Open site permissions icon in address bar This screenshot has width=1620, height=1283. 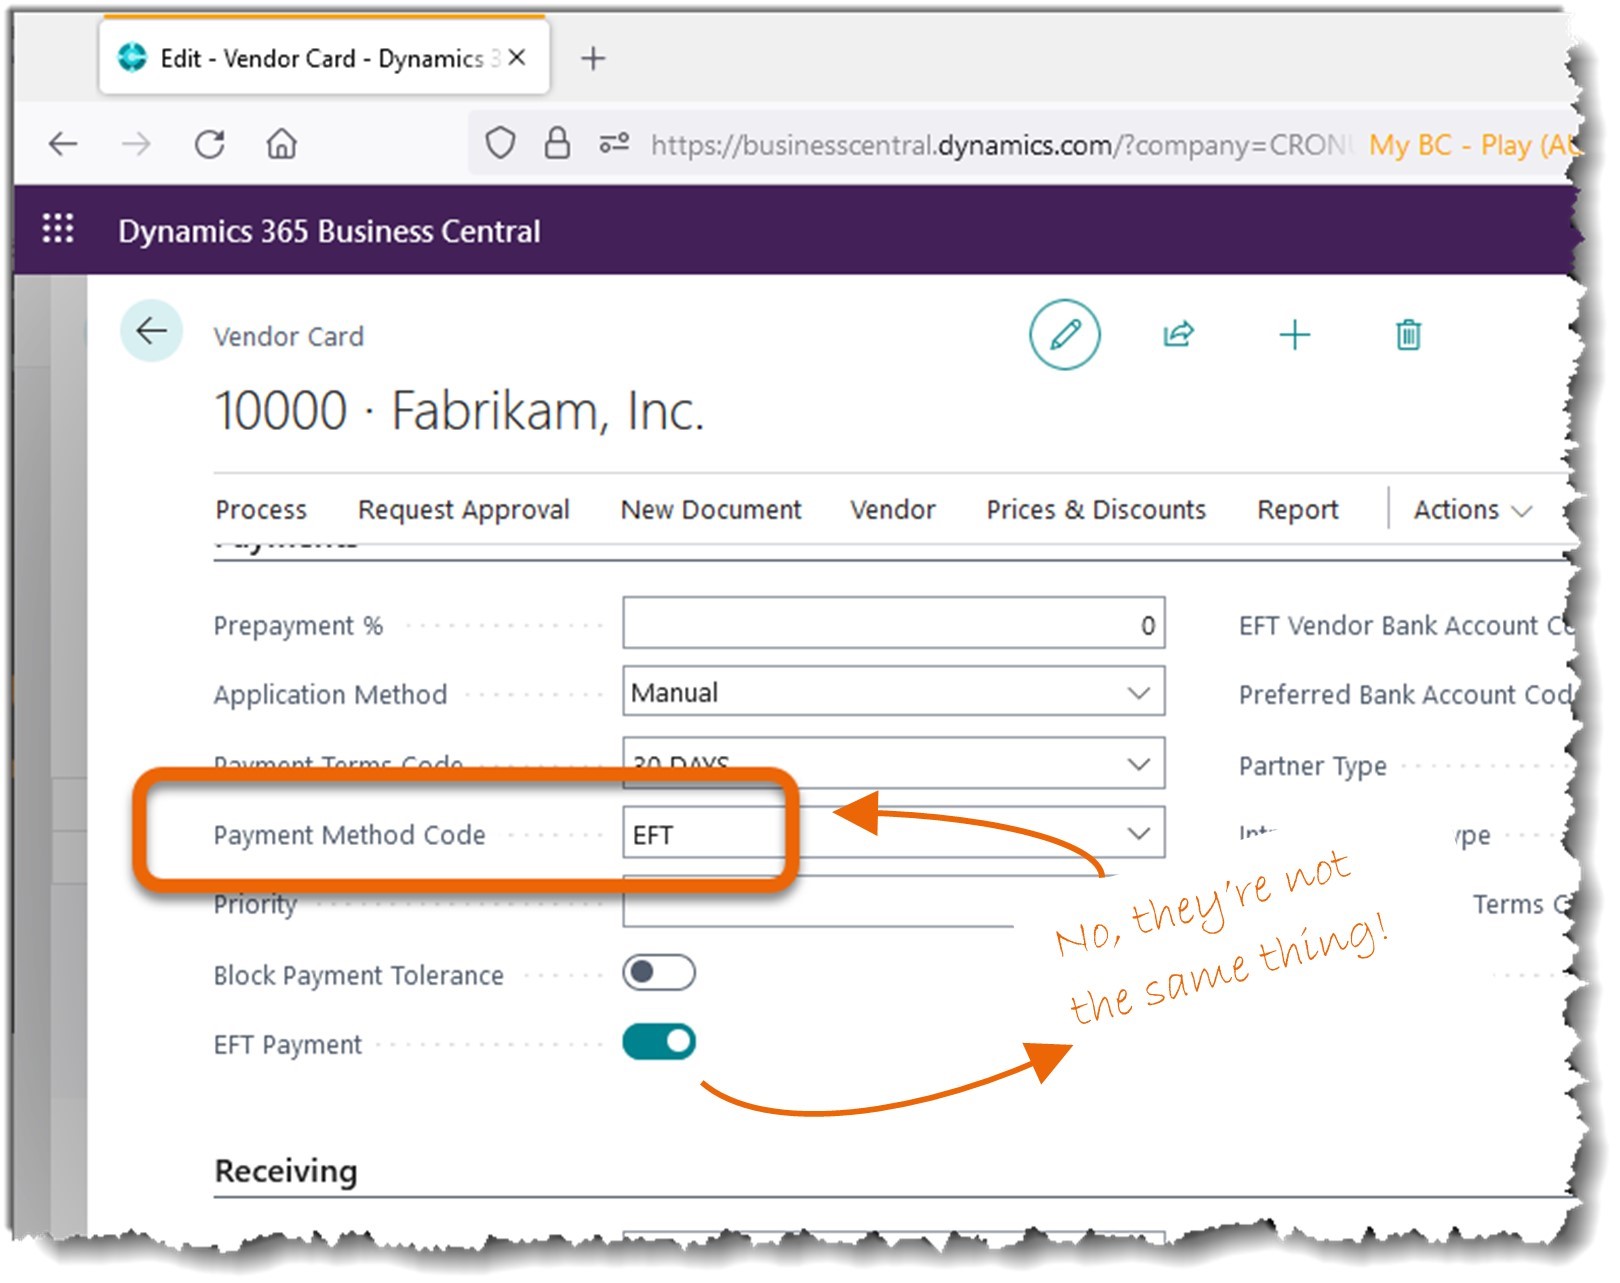pos(614,144)
